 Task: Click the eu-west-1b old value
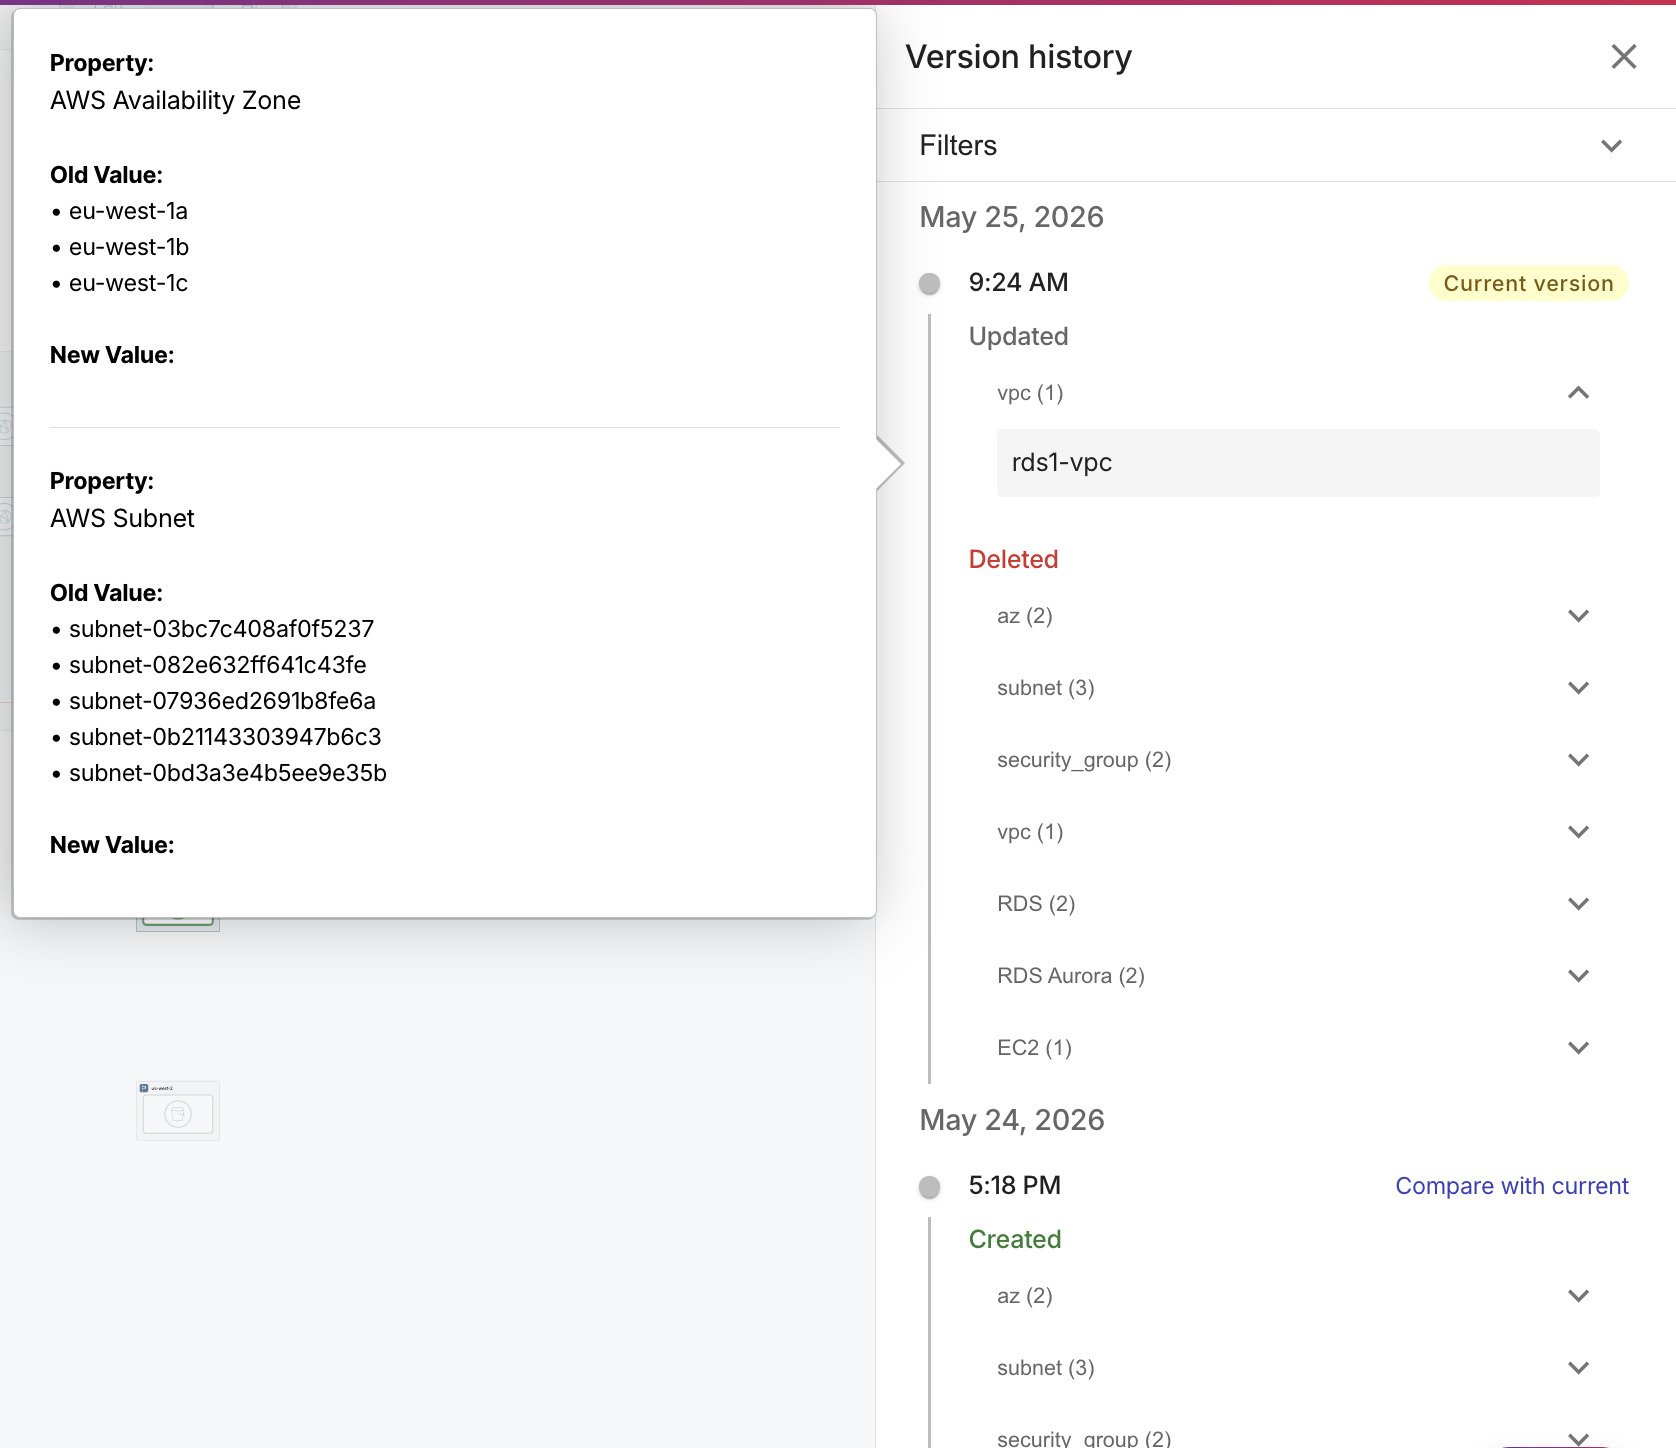tap(128, 248)
